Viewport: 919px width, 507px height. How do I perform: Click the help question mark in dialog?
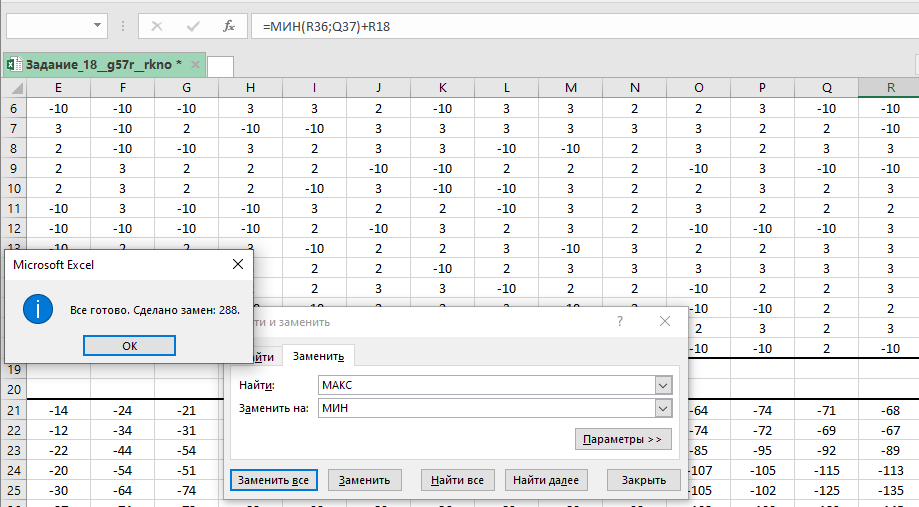(620, 321)
